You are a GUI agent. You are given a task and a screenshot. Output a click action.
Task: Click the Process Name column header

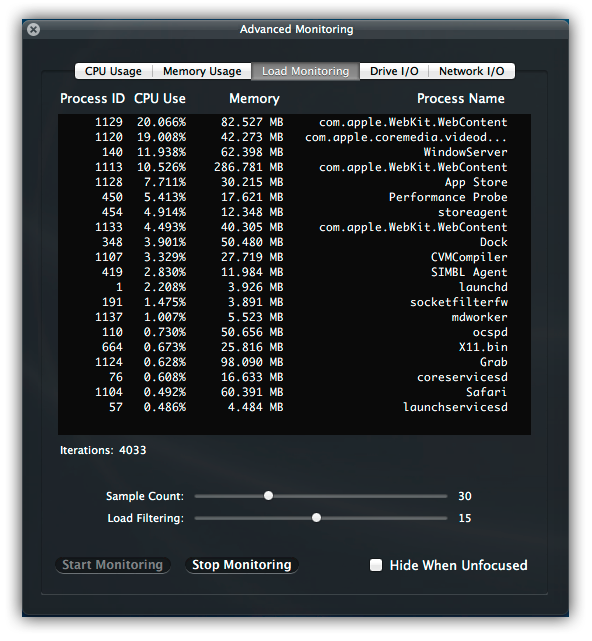[x=461, y=99]
